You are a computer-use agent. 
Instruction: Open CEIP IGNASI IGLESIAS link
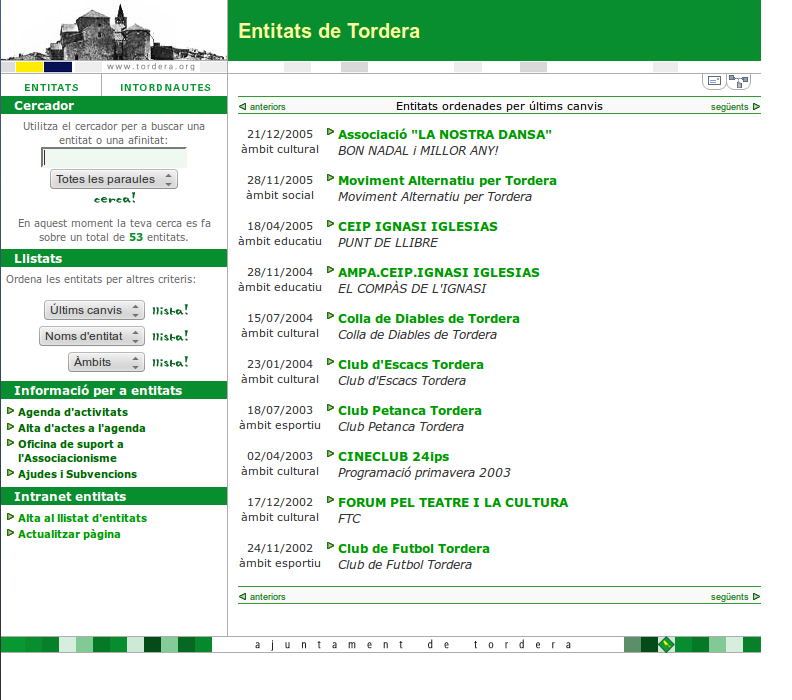tap(418, 226)
